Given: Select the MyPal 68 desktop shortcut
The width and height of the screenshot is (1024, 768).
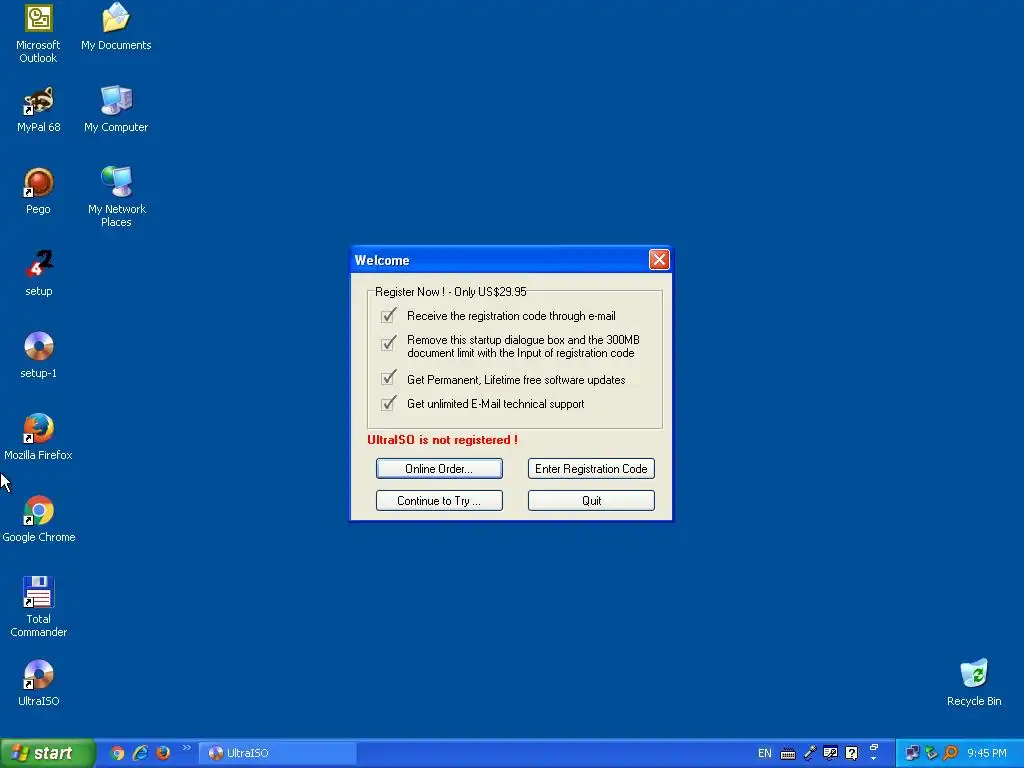Looking at the screenshot, I should click(39, 109).
